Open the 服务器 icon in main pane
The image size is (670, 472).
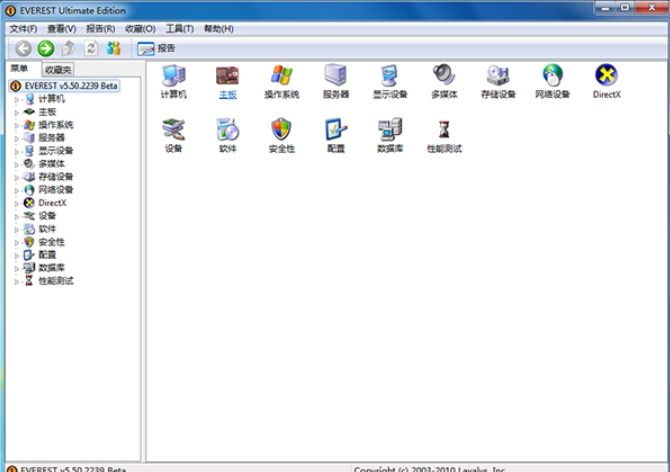336,82
